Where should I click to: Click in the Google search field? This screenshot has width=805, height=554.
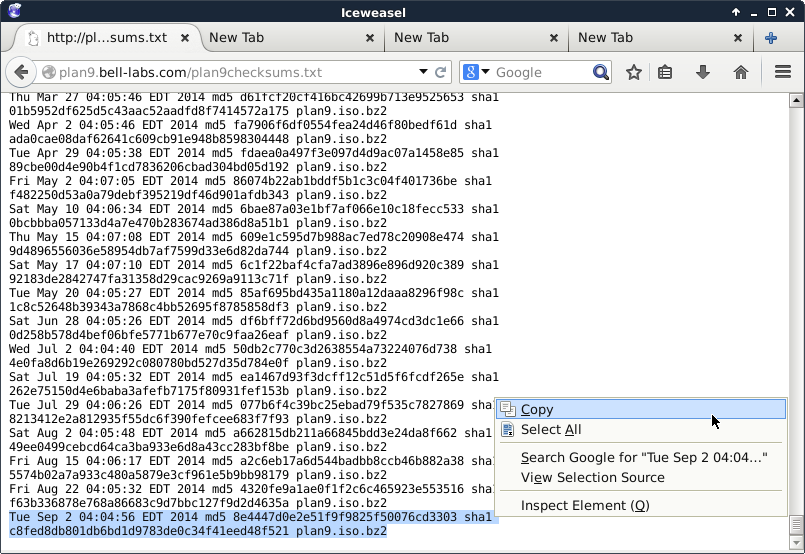[540, 72]
